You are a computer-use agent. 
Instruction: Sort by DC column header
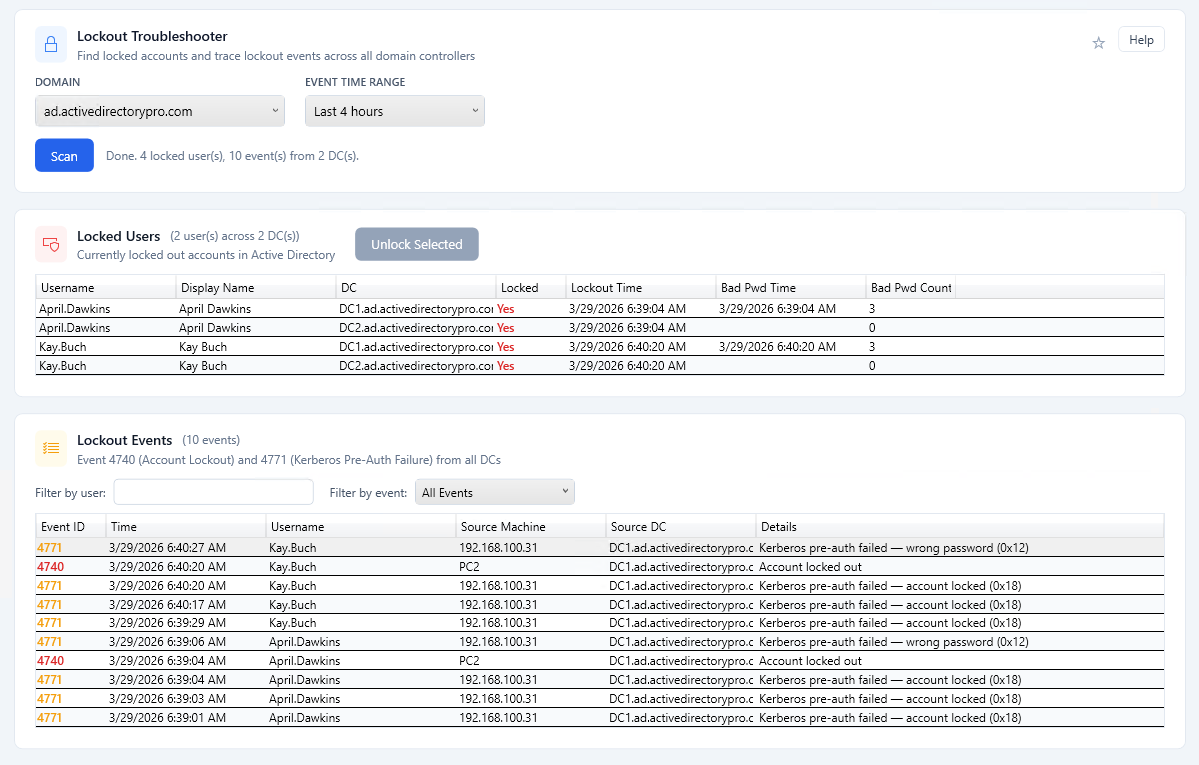tap(415, 288)
